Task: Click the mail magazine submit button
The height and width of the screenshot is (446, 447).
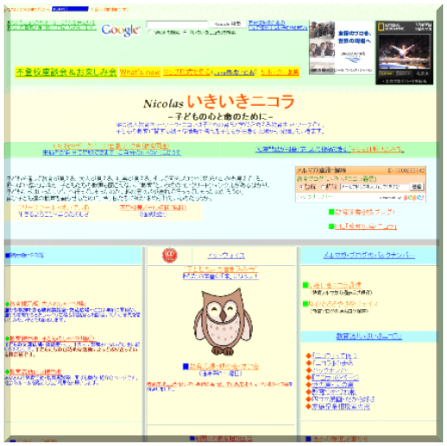Action: [x=417, y=187]
